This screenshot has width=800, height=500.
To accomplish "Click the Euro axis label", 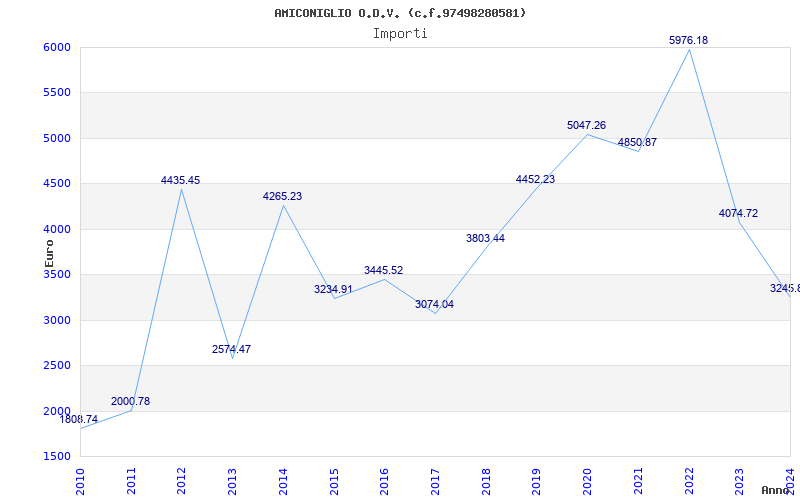I will coord(49,253).
